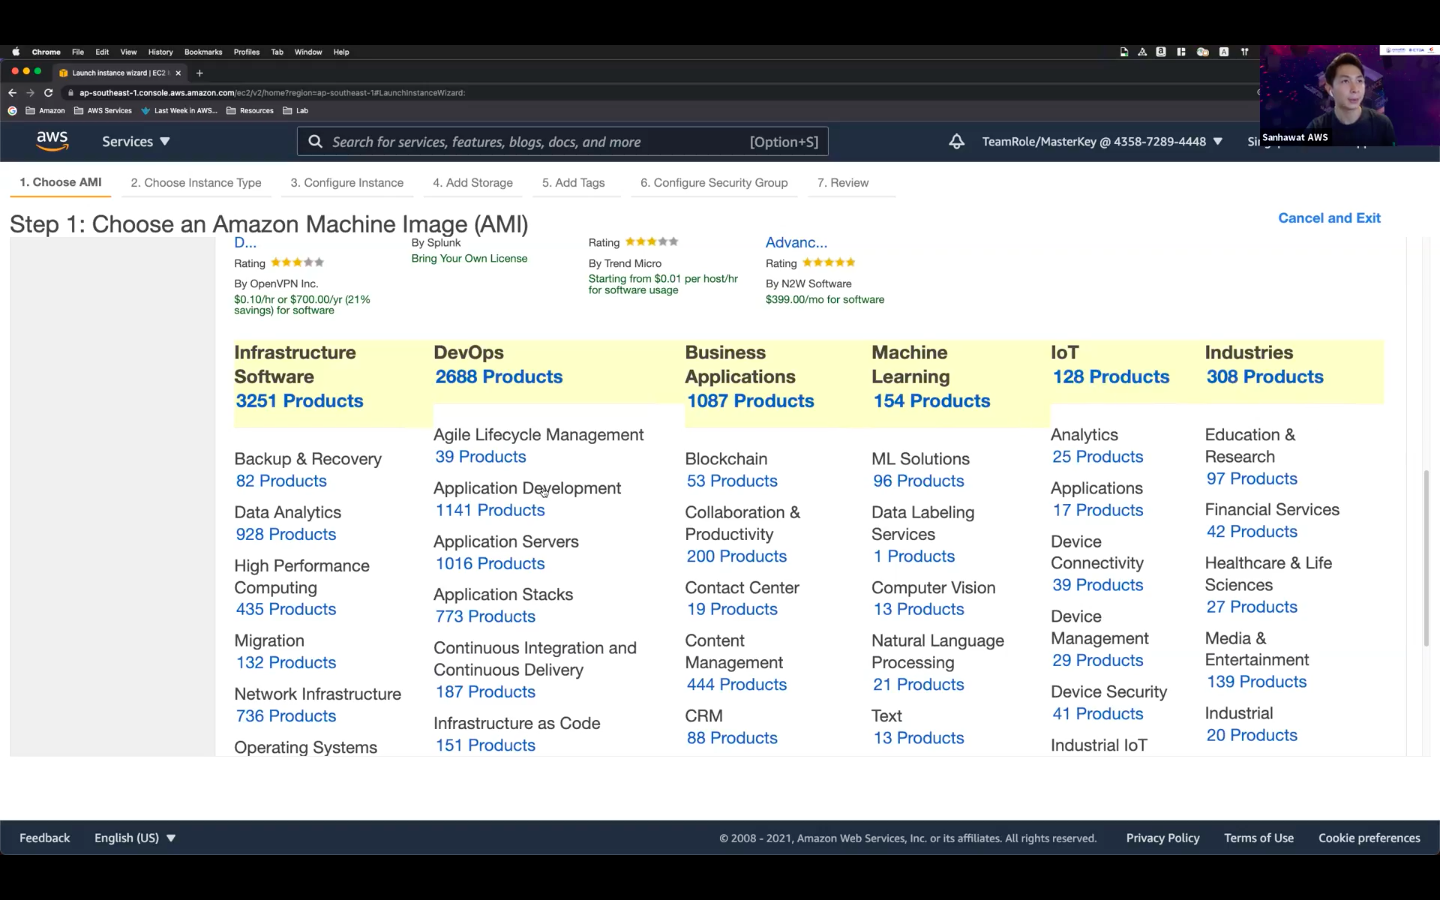Open Infrastructure Software 3251 Products link
The height and width of the screenshot is (900, 1440).
click(299, 401)
